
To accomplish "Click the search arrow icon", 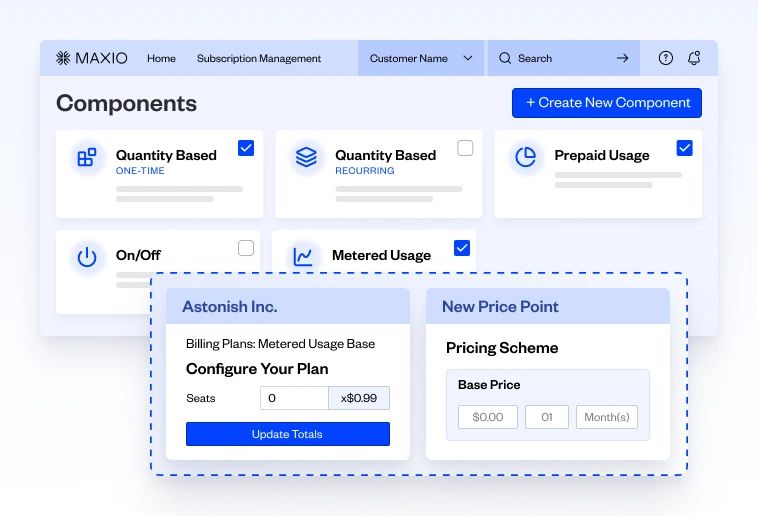I will [622, 58].
